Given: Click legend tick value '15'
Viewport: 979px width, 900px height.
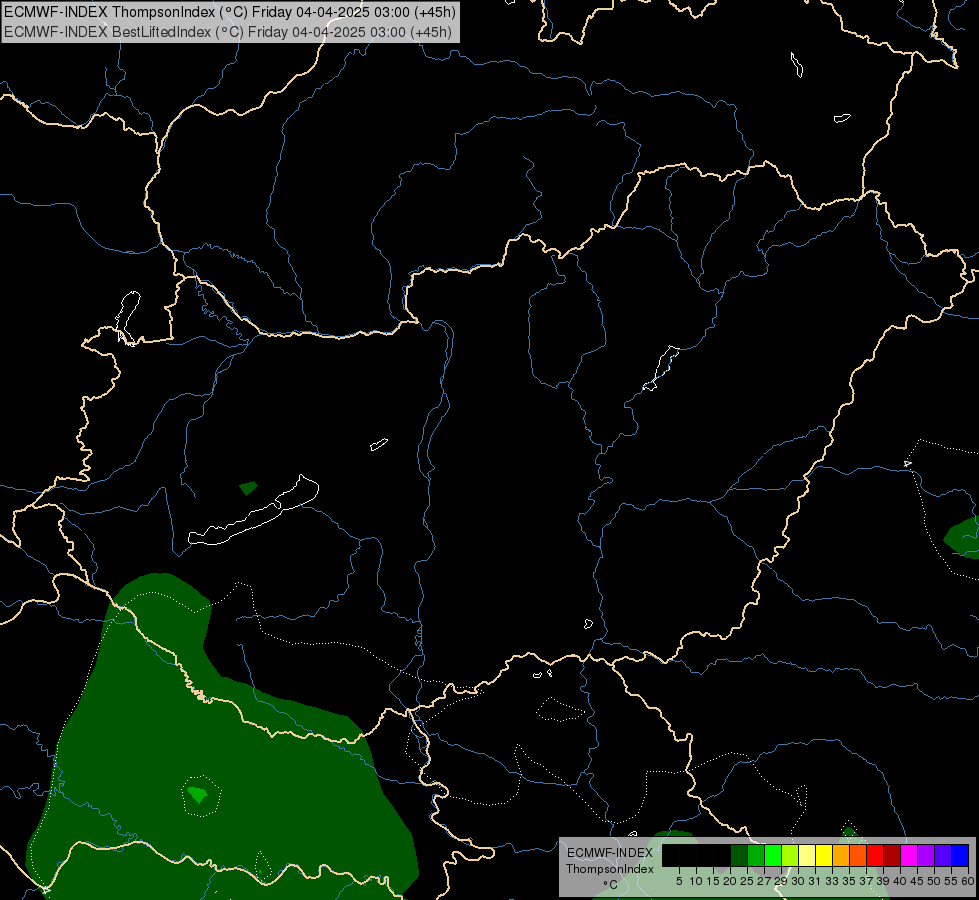Looking at the screenshot, I should [713, 881].
